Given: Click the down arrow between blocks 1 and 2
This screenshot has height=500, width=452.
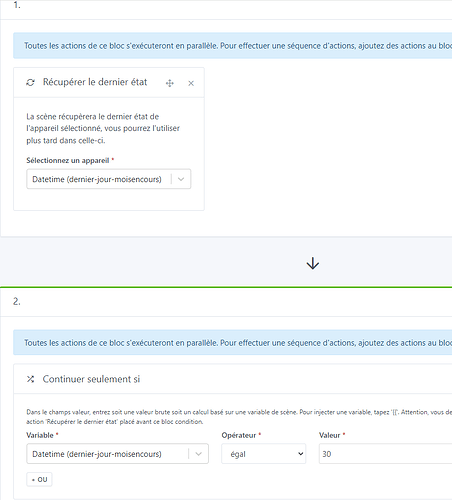Looking at the screenshot, I should [x=313, y=263].
